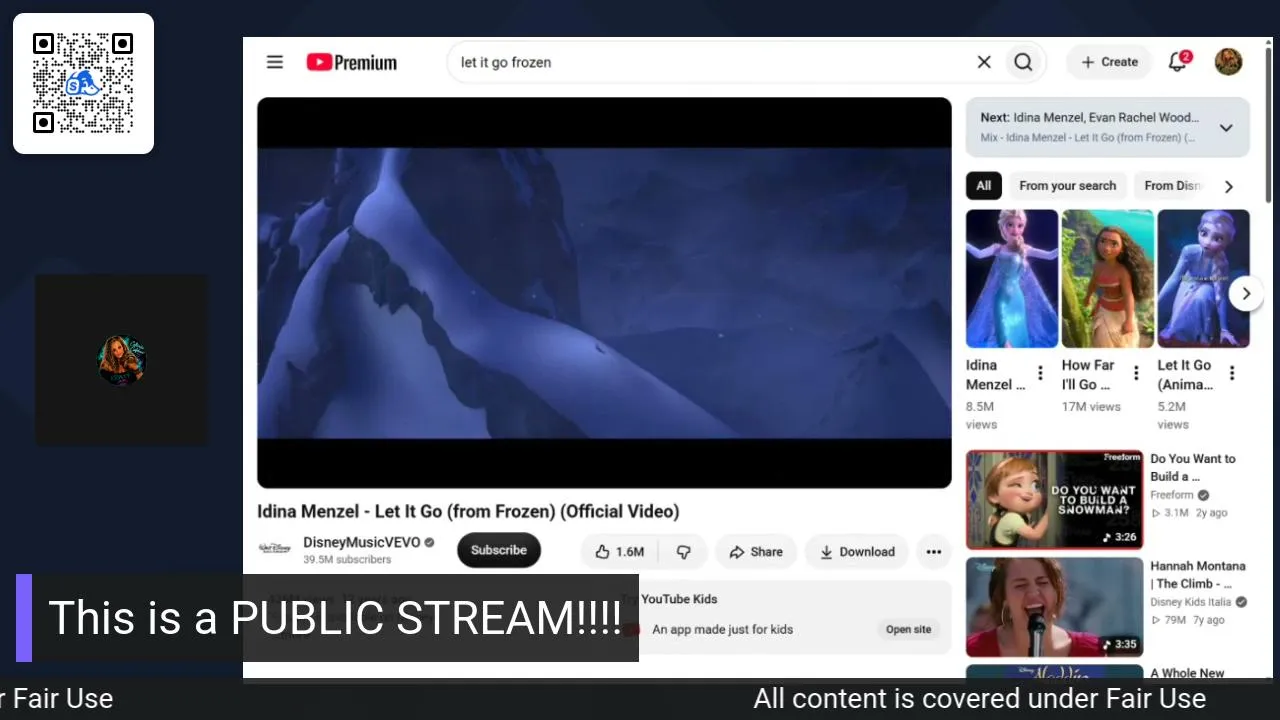Image resolution: width=1280 pixels, height=720 pixels.
Task: Click the Disney Kids Italia channel name
Action: [1190, 602]
